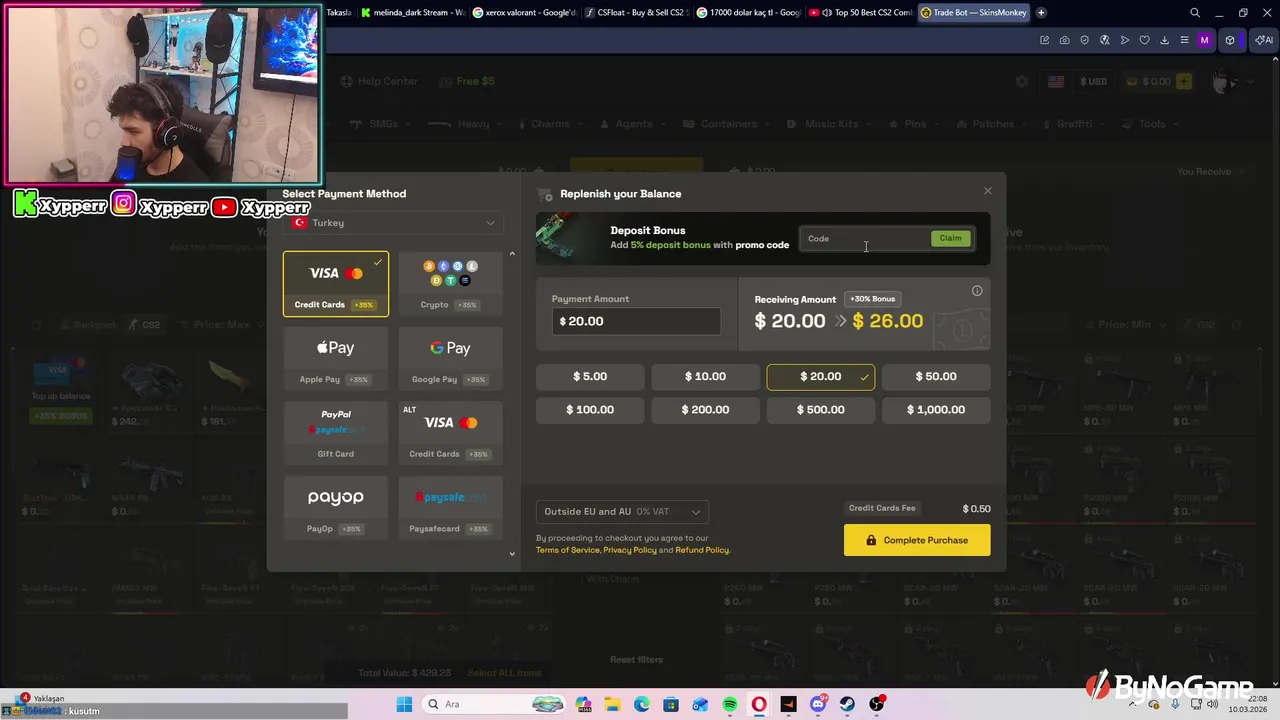The image size is (1280, 720).
Task: Click the yellow plus beside $0.00 balance
Action: (1184, 81)
